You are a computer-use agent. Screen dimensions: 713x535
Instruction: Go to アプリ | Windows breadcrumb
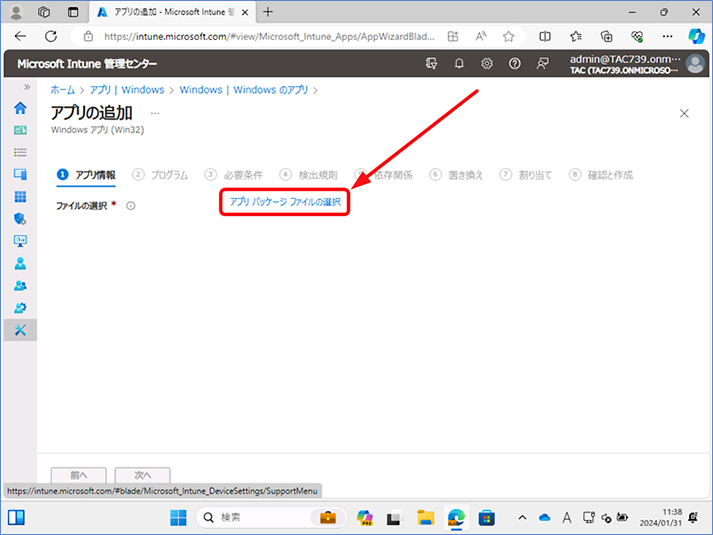coord(127,90)
